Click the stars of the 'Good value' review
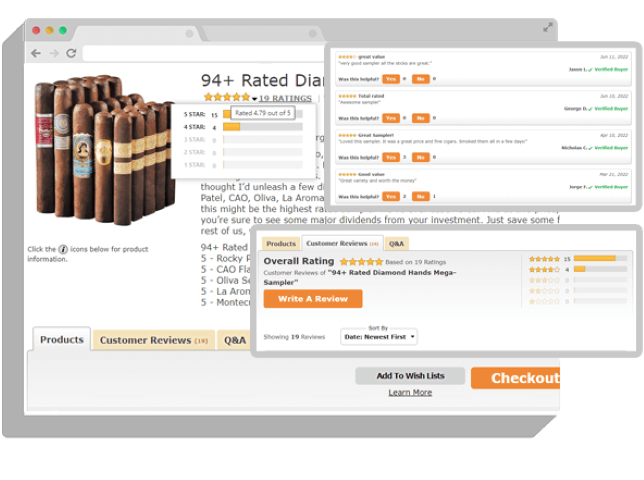644x480 pixels. coord(347,174)
